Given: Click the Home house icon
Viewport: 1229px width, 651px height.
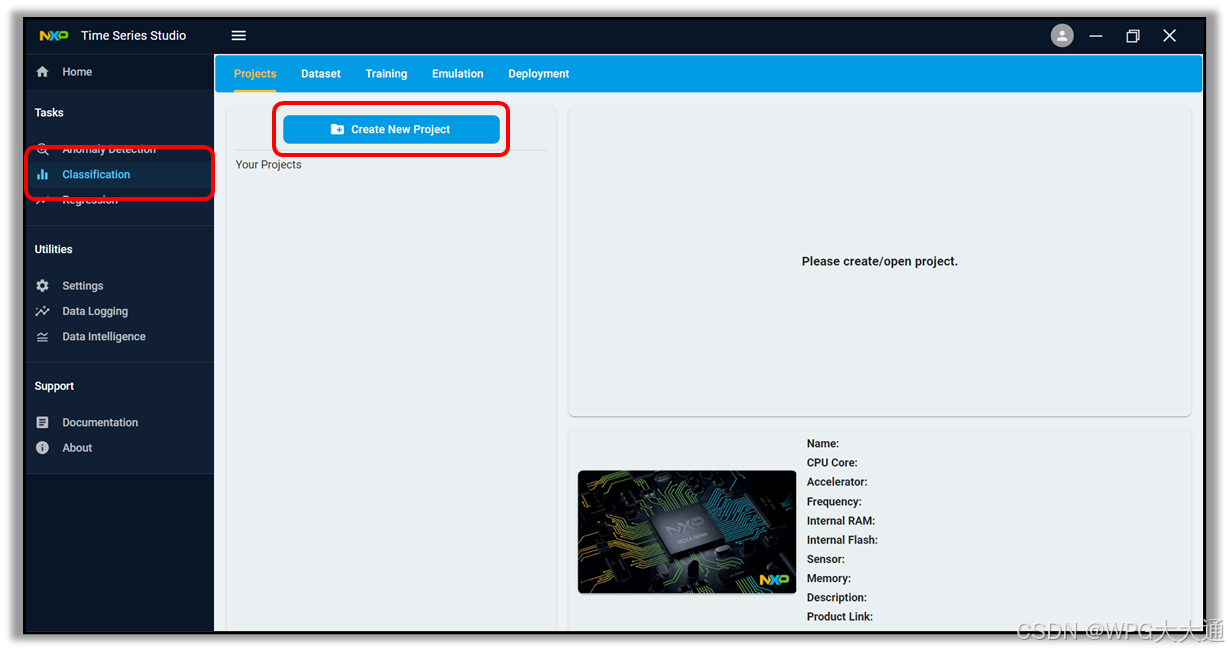Looking at the screenshot, I should [42, 72].
